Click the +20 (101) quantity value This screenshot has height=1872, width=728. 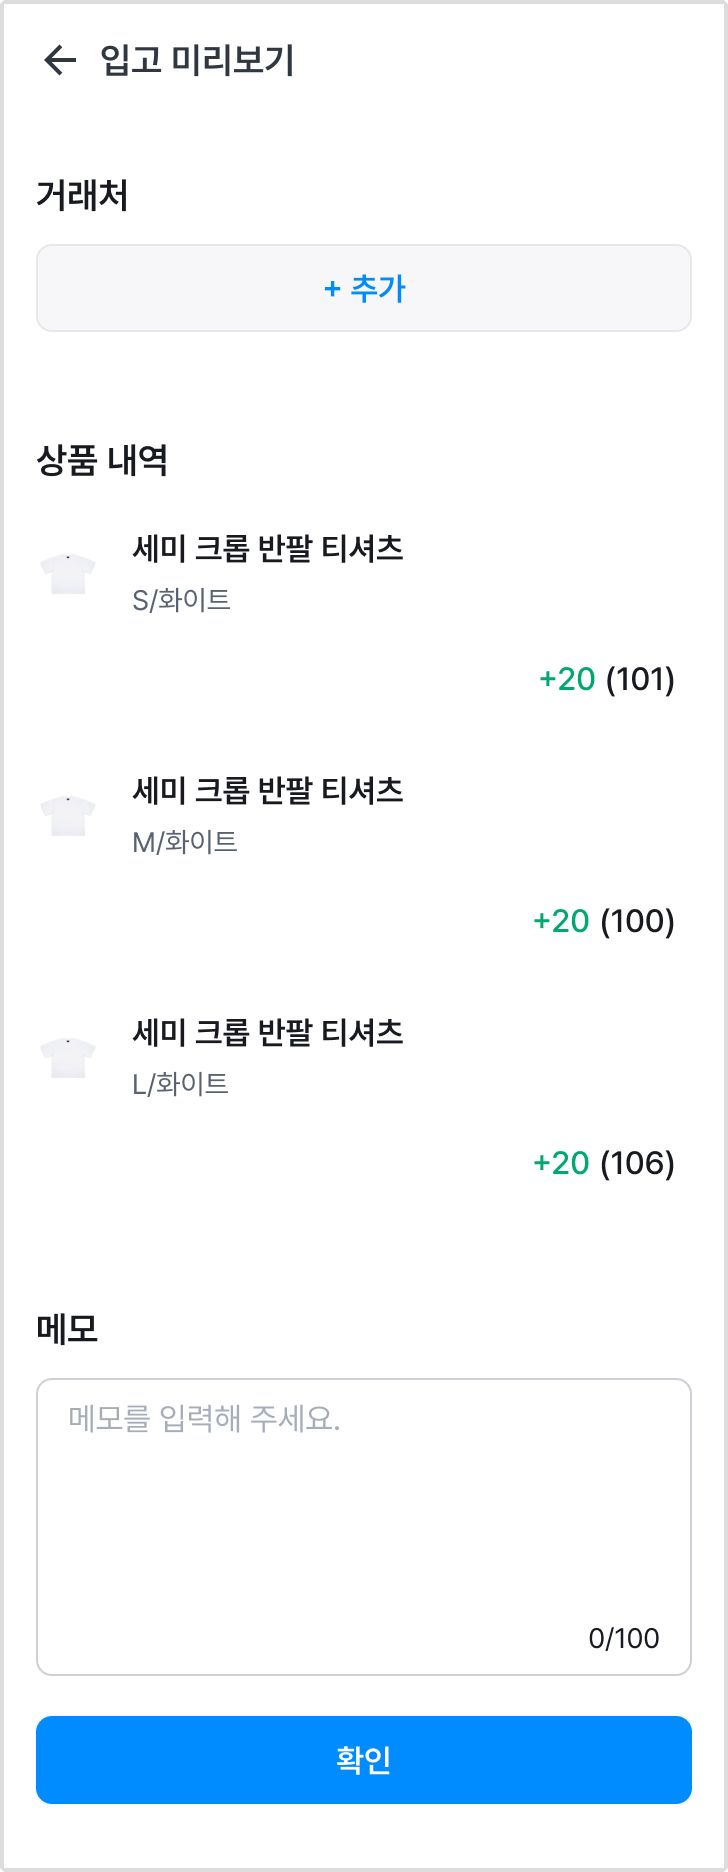[x=607, y=679]
